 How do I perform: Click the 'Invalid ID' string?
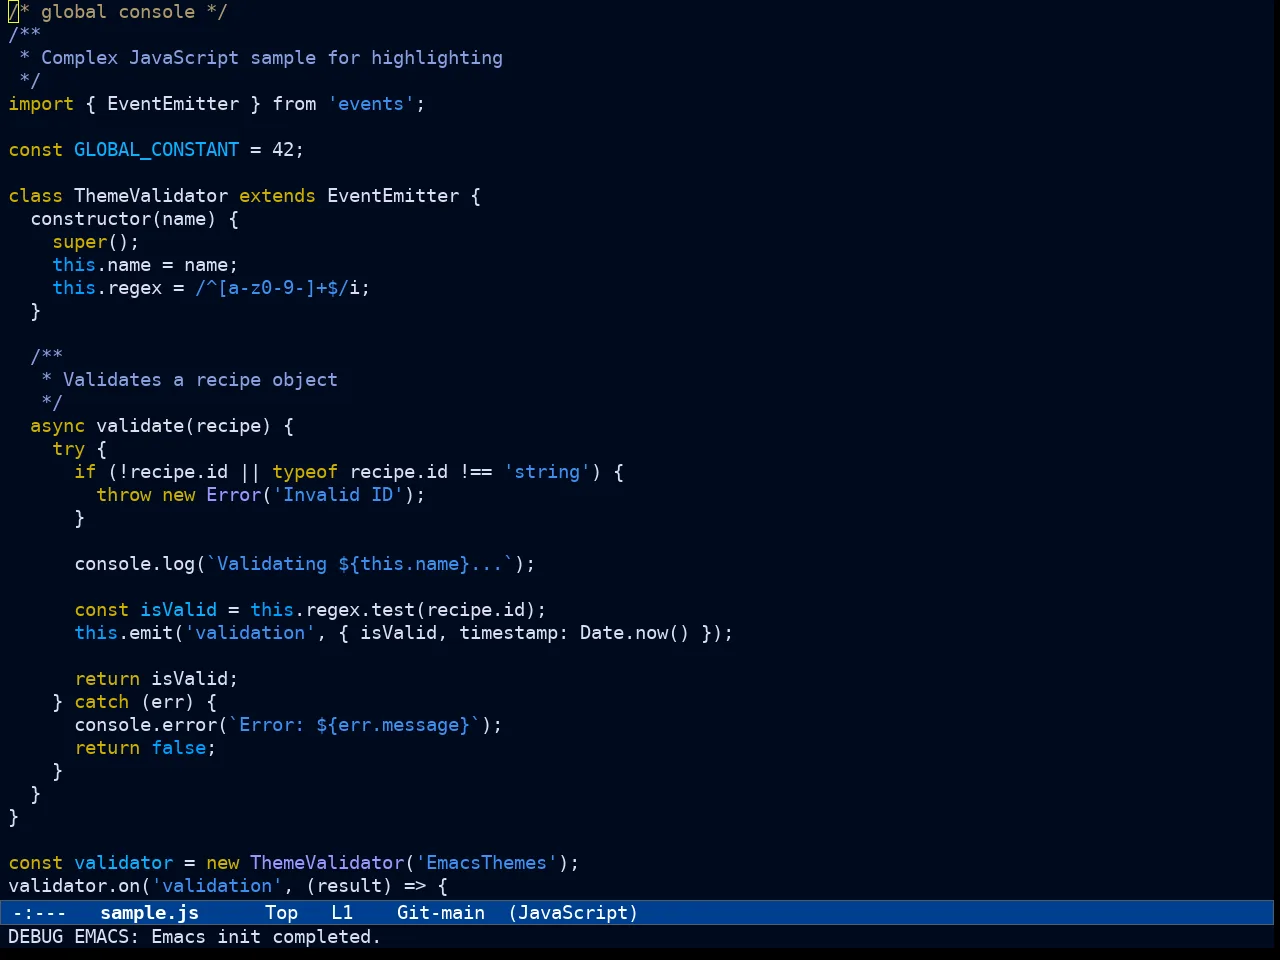338,495
